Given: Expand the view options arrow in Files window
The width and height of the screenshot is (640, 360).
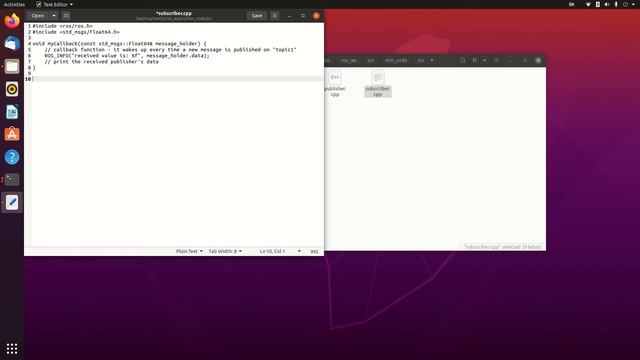Looking at the screenshot, I should 484,60.
